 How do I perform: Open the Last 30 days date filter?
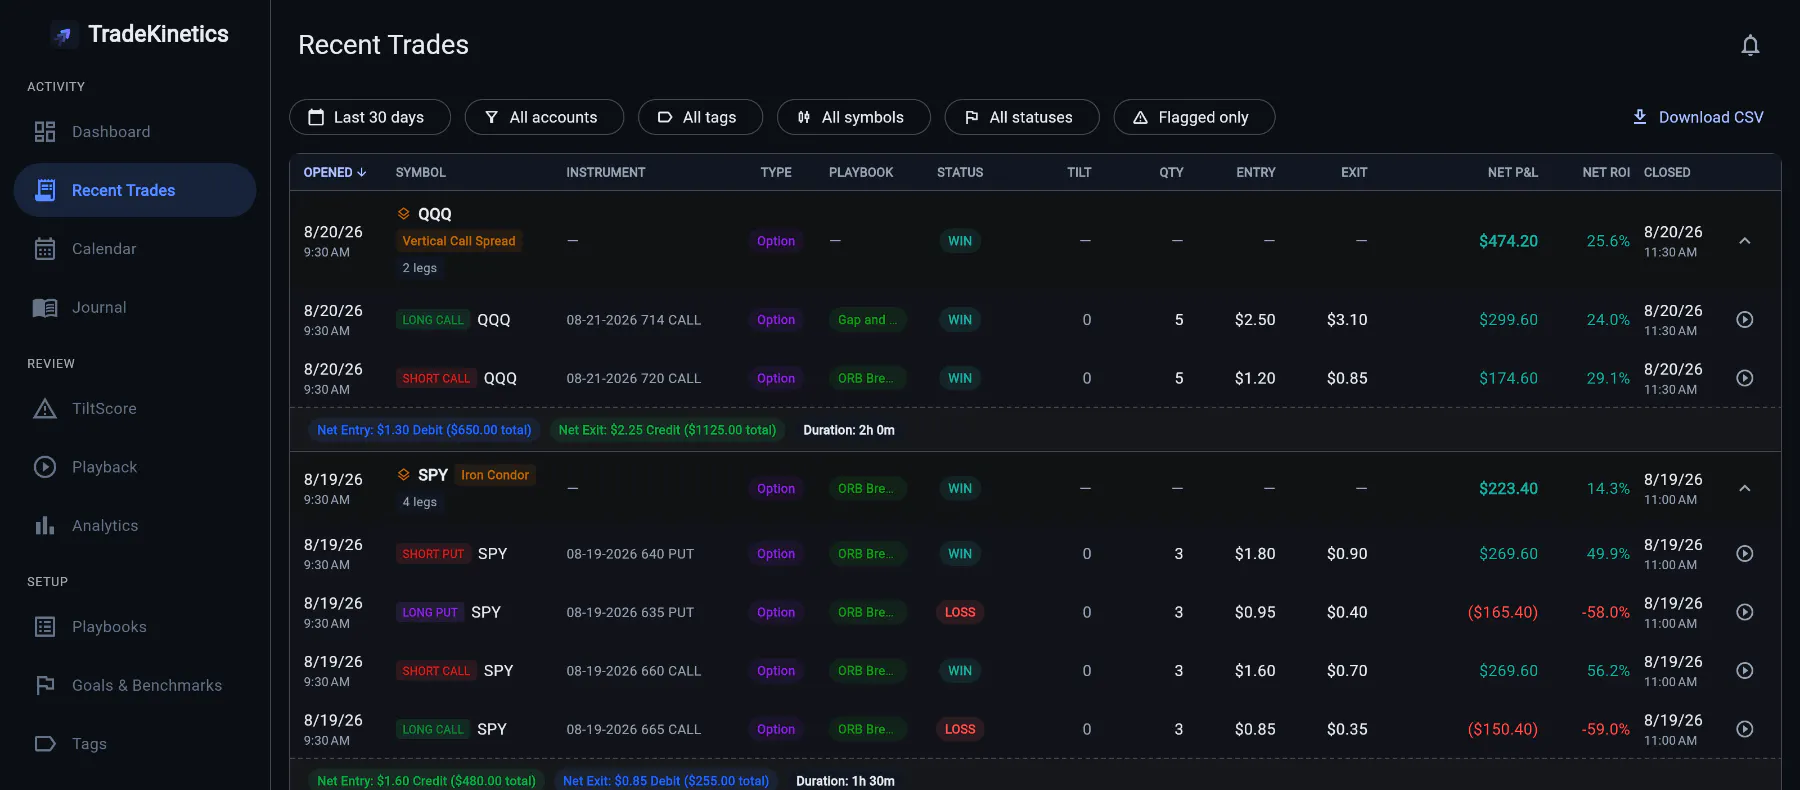coord(370,117)
